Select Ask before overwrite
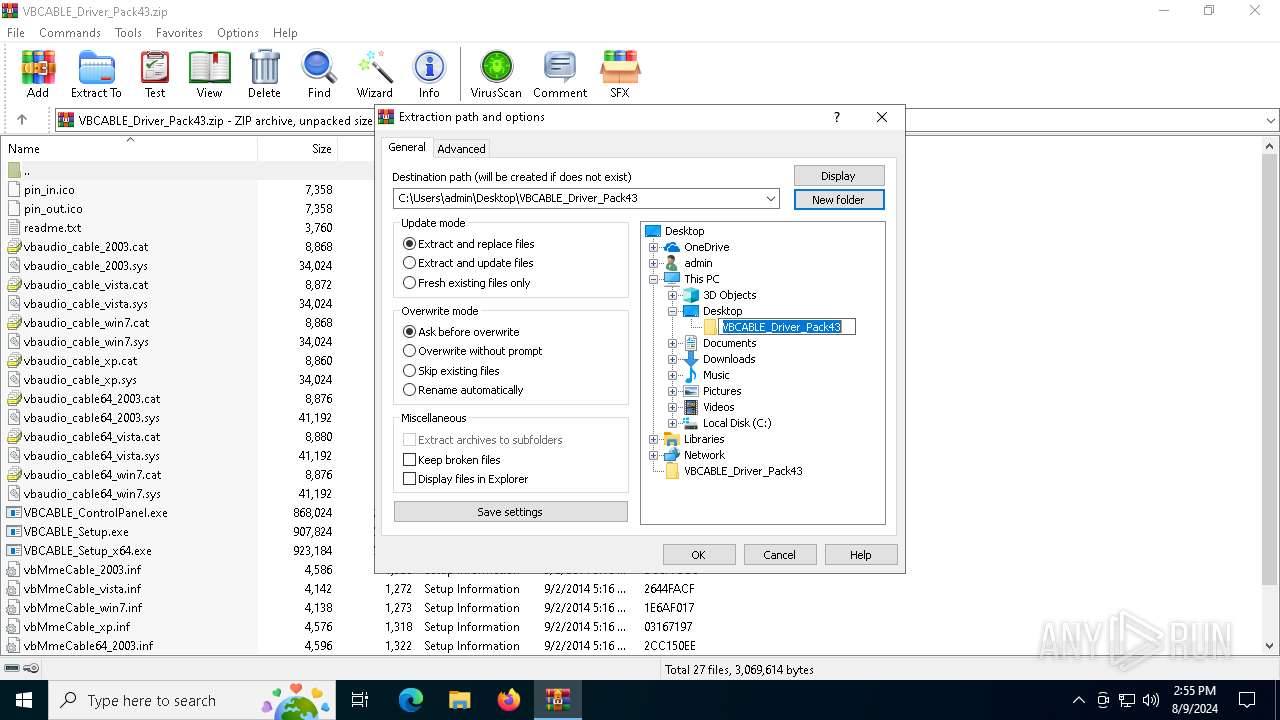The image size is (1280, 720). pyautogui.click(x=461, y=331)
